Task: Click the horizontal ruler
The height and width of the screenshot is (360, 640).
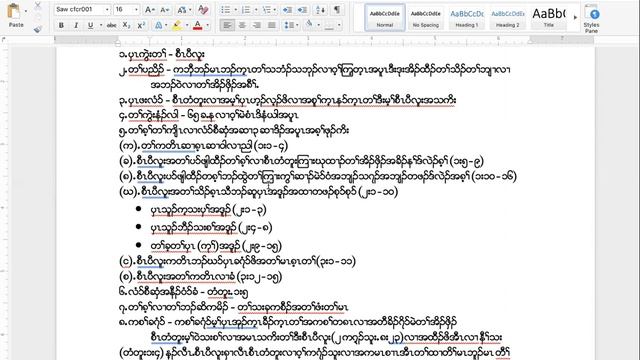Action: pos(324,40)
